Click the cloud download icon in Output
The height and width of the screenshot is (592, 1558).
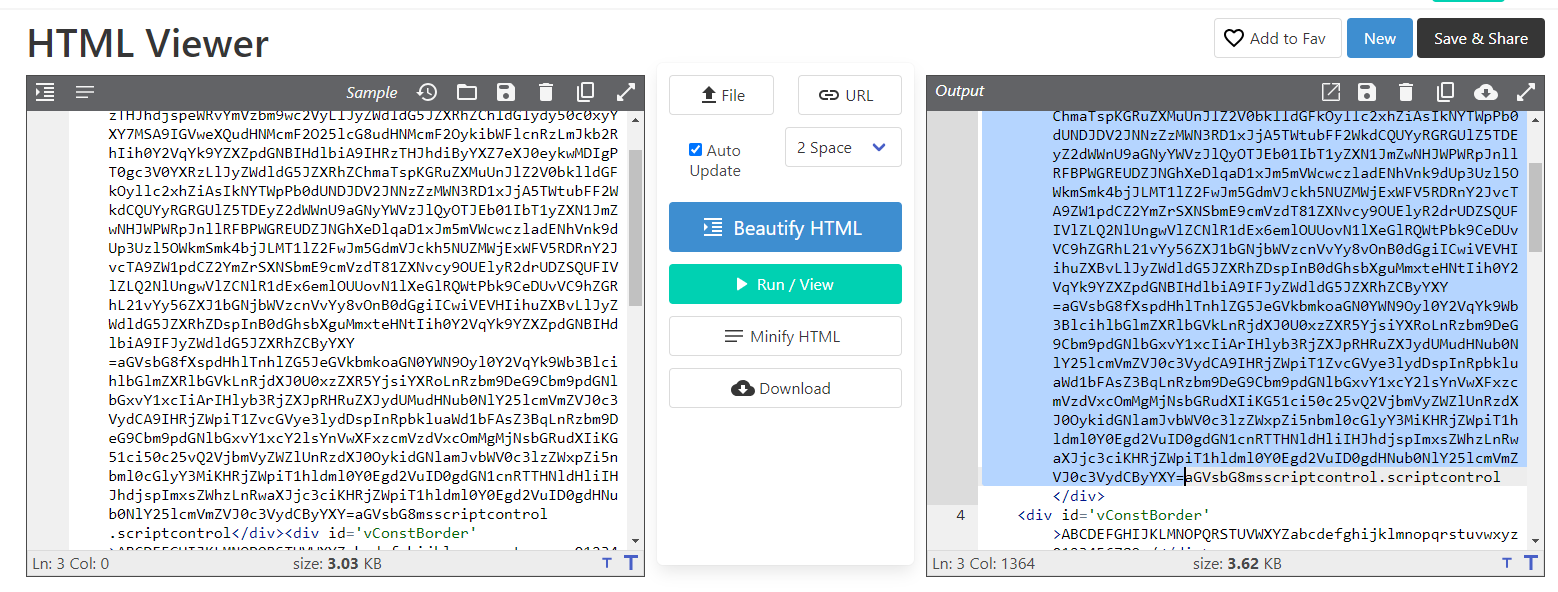[1486, 92]
